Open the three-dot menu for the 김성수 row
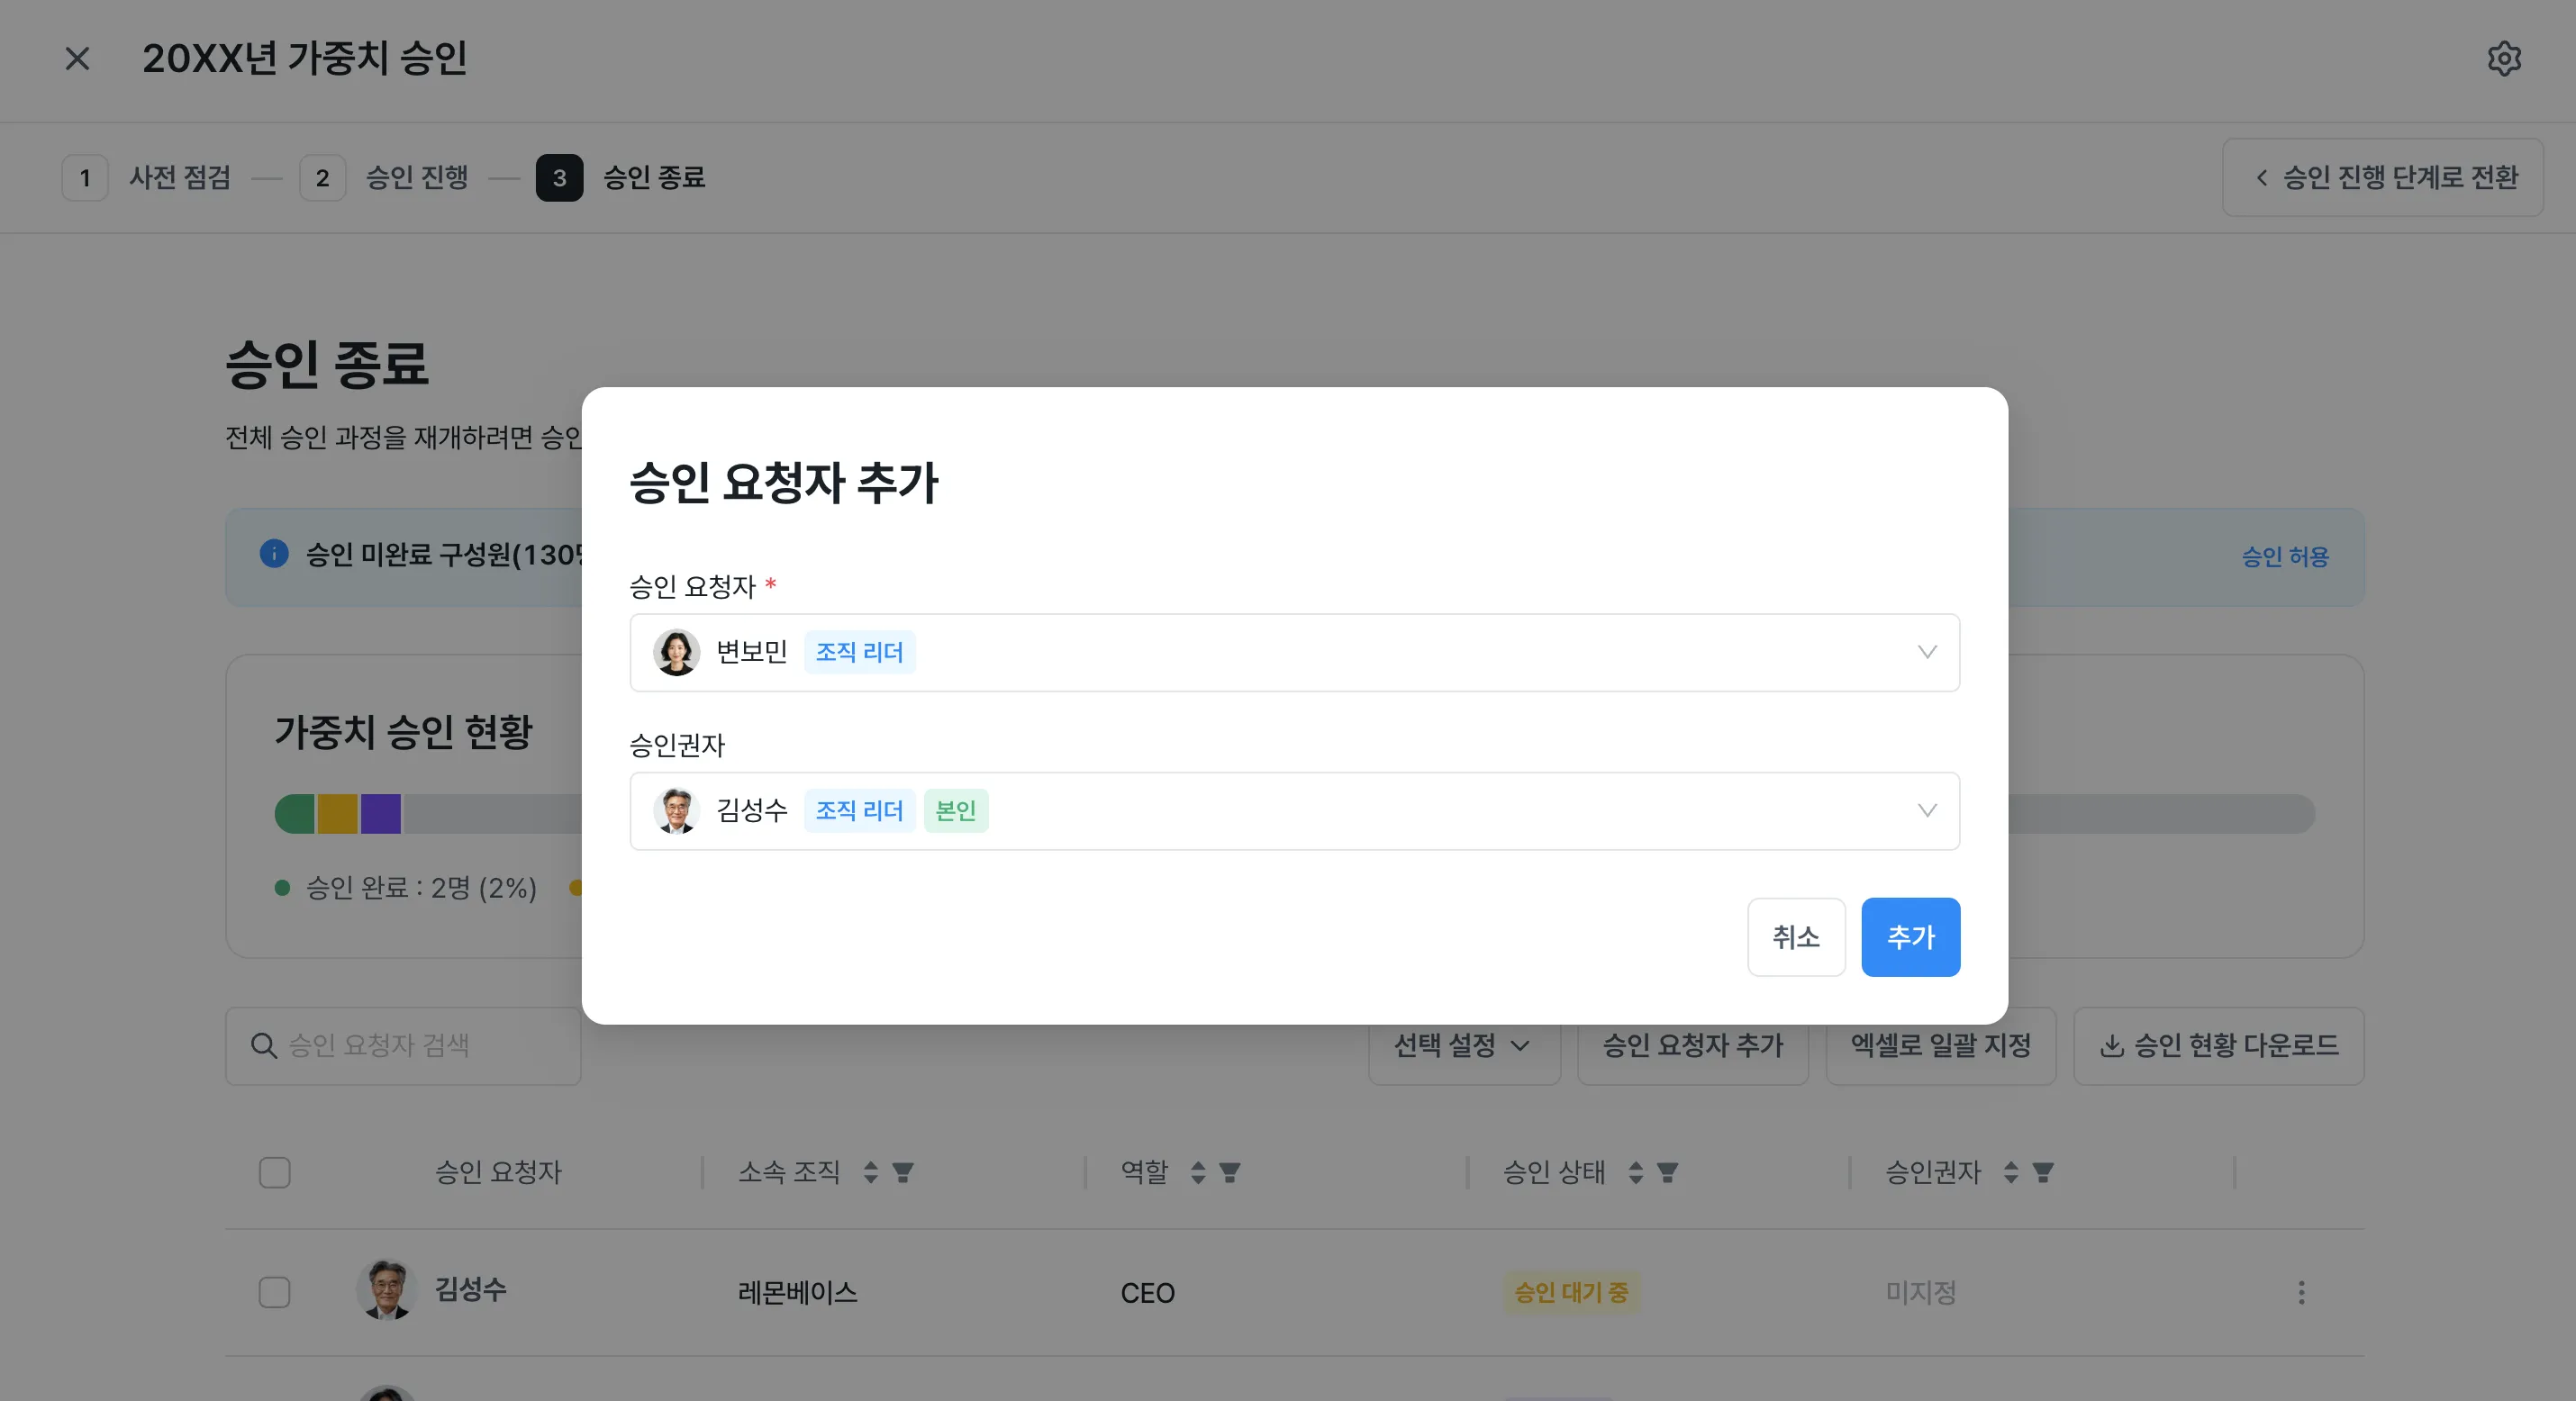The image size is (2576, 1401). [2301, 1292]
